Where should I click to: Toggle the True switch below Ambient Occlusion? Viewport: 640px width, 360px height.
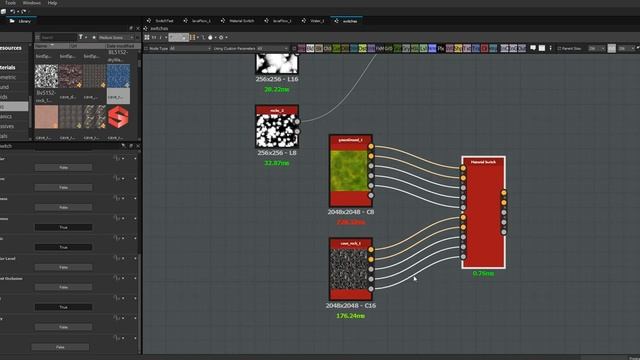pyautogui.click(x=63, y=307)
